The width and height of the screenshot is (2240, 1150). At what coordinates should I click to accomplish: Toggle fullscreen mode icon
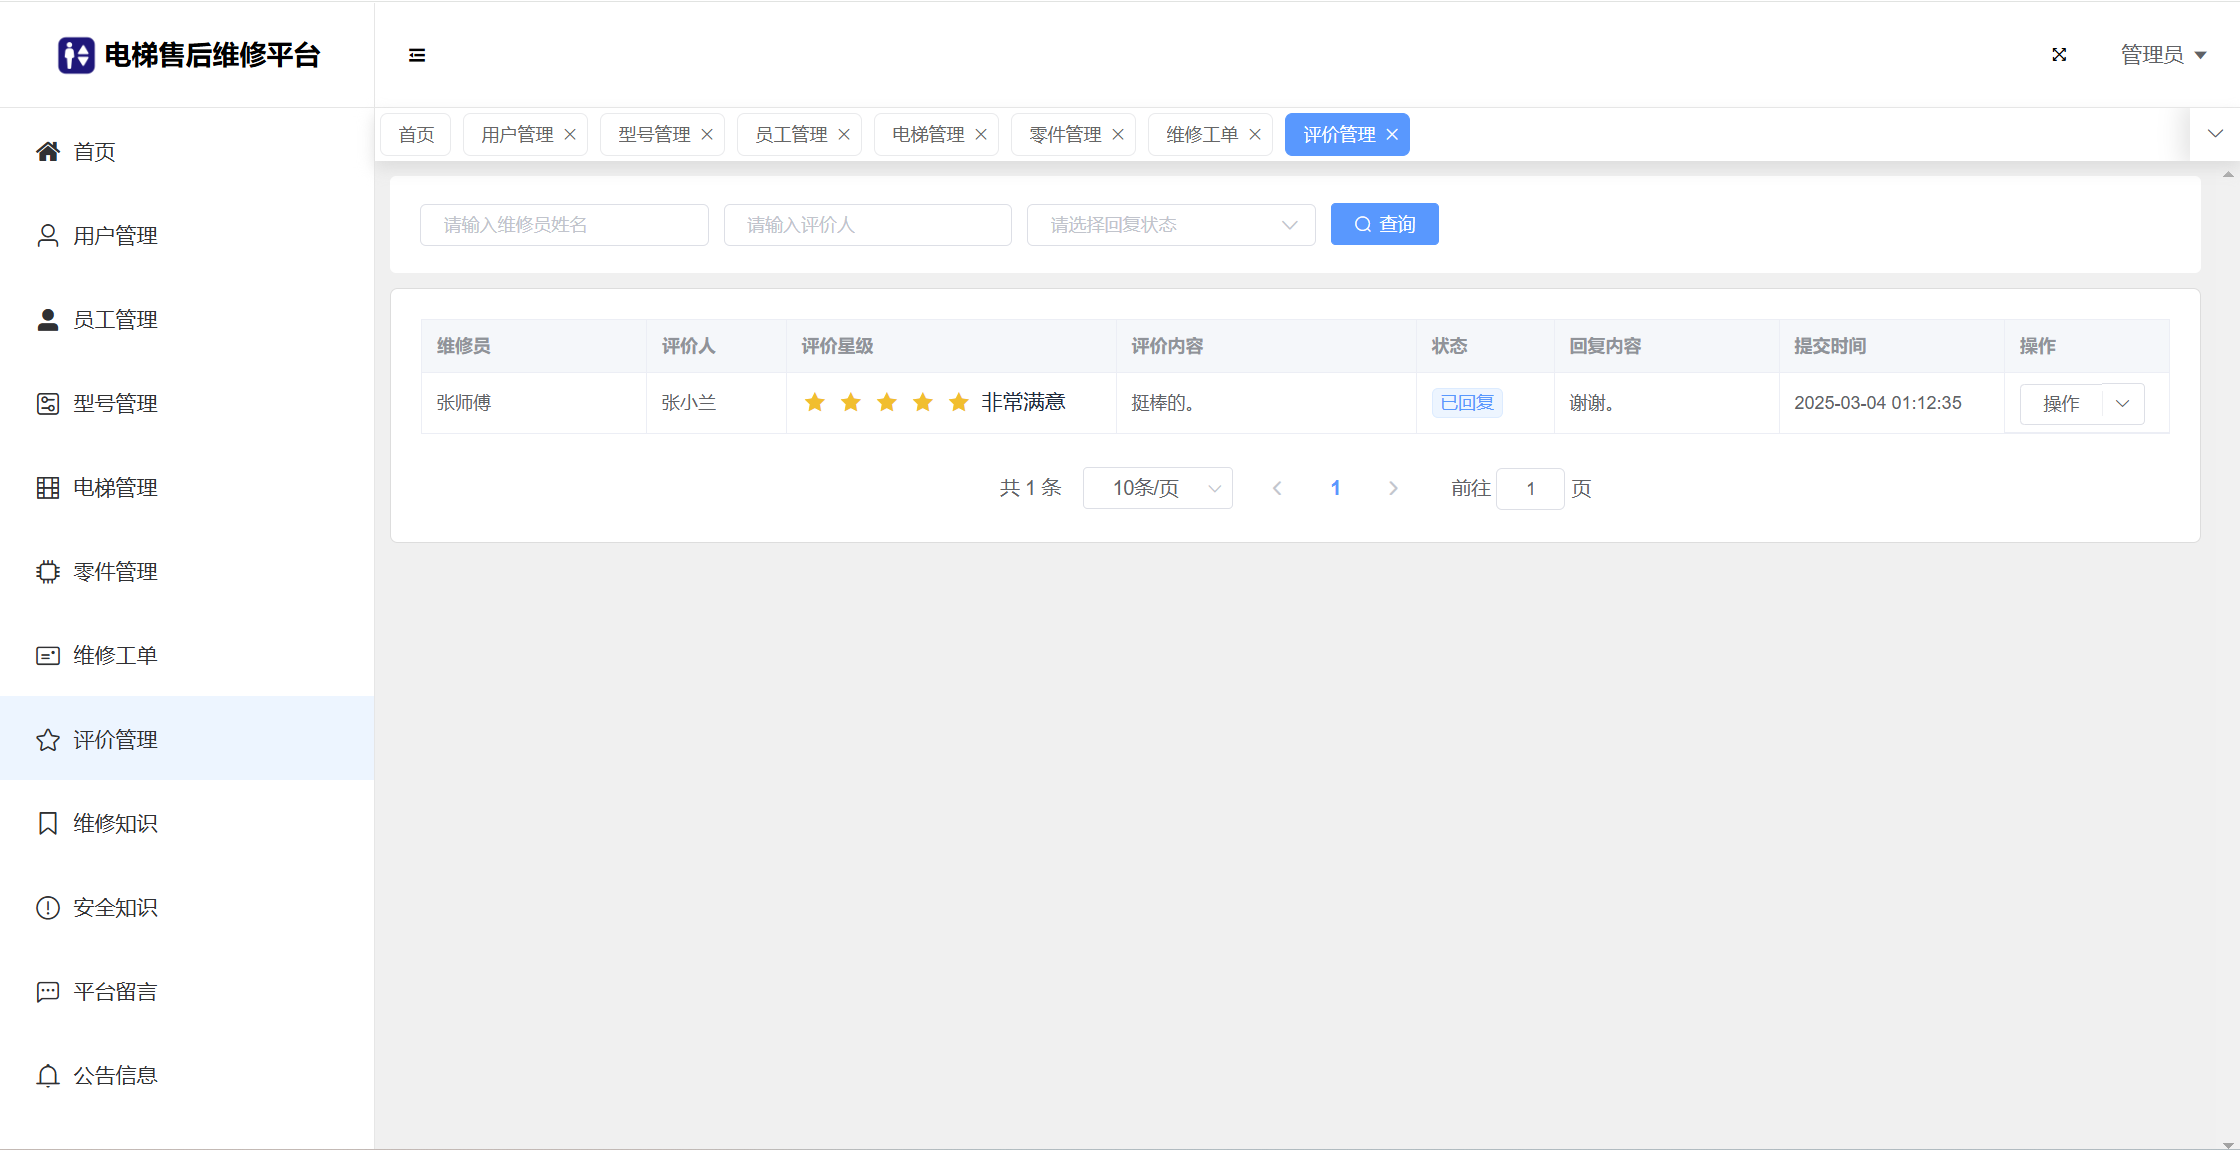[x=2059, y=55]
